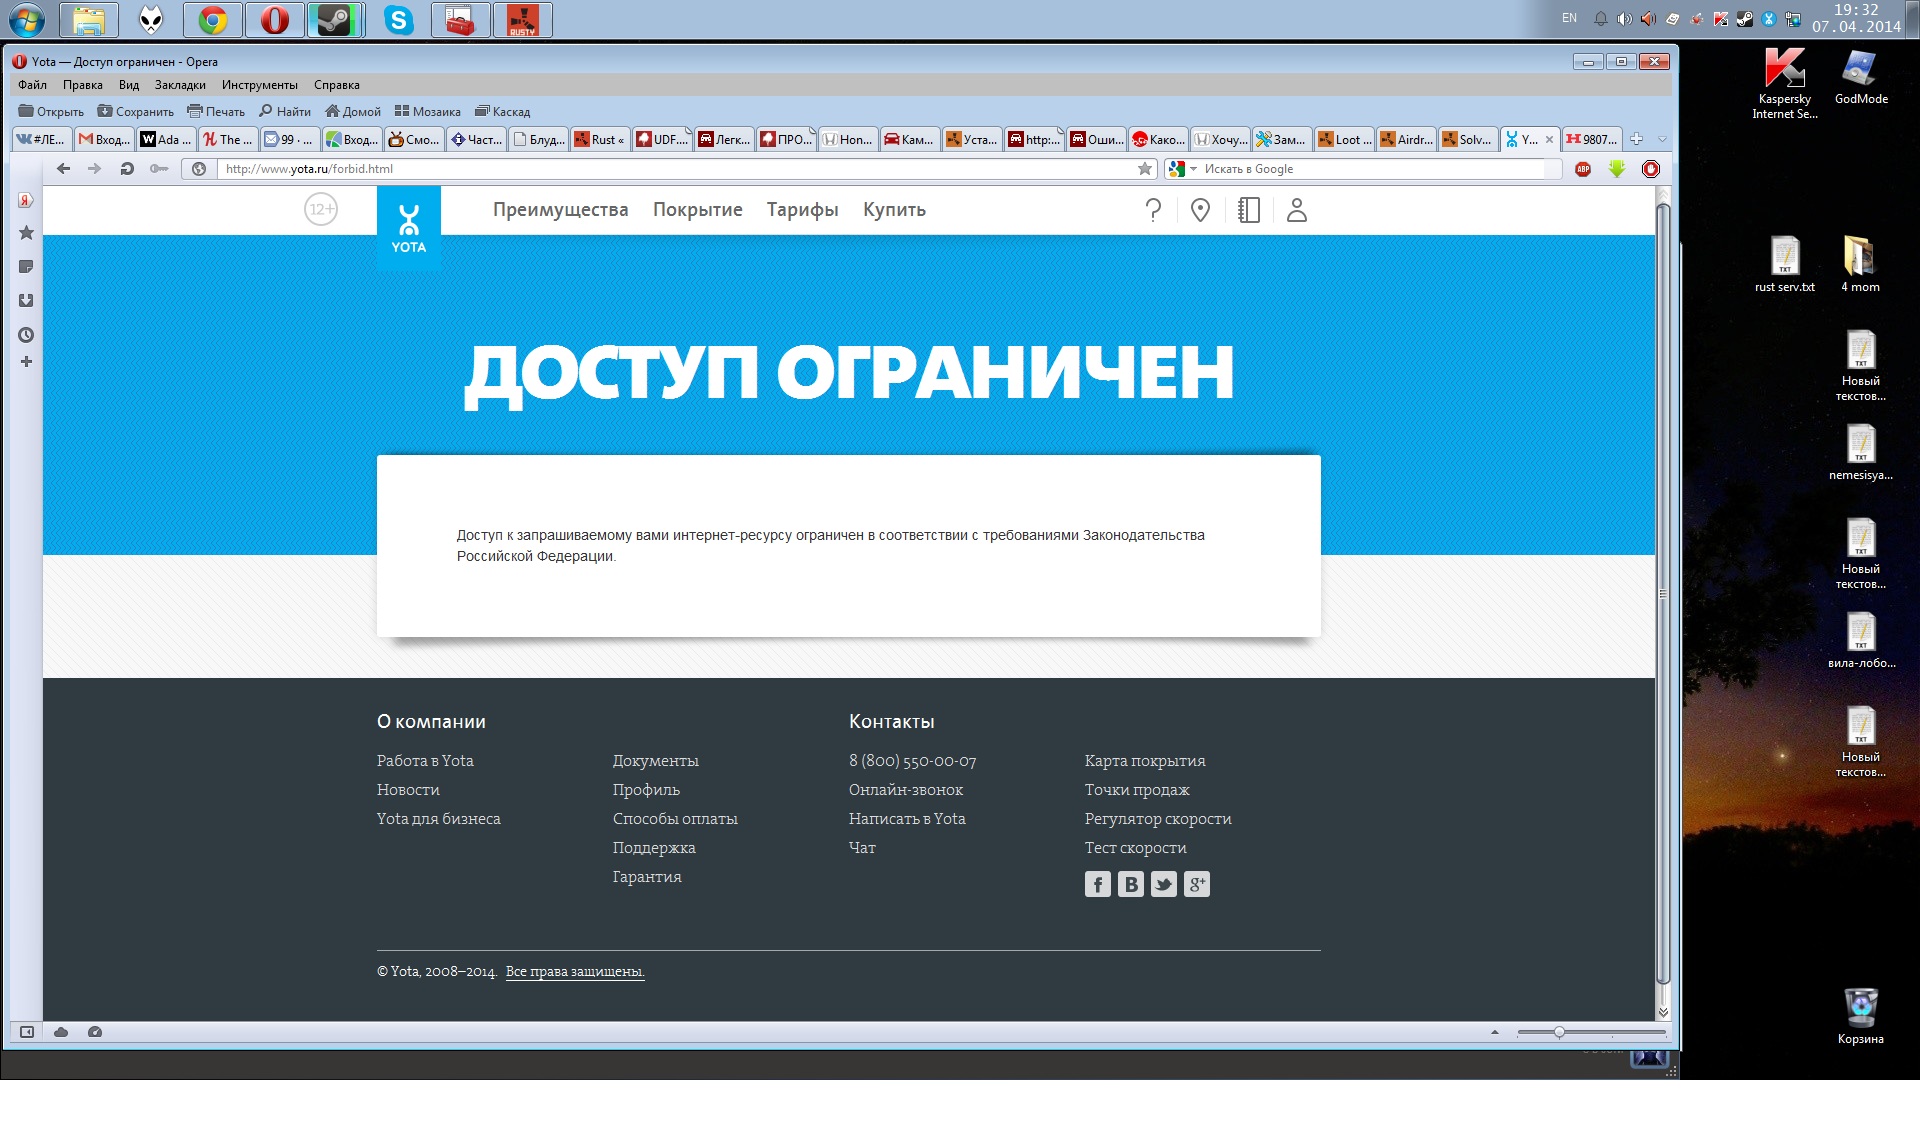Open the Покрытие navigation link

[697, 210]
